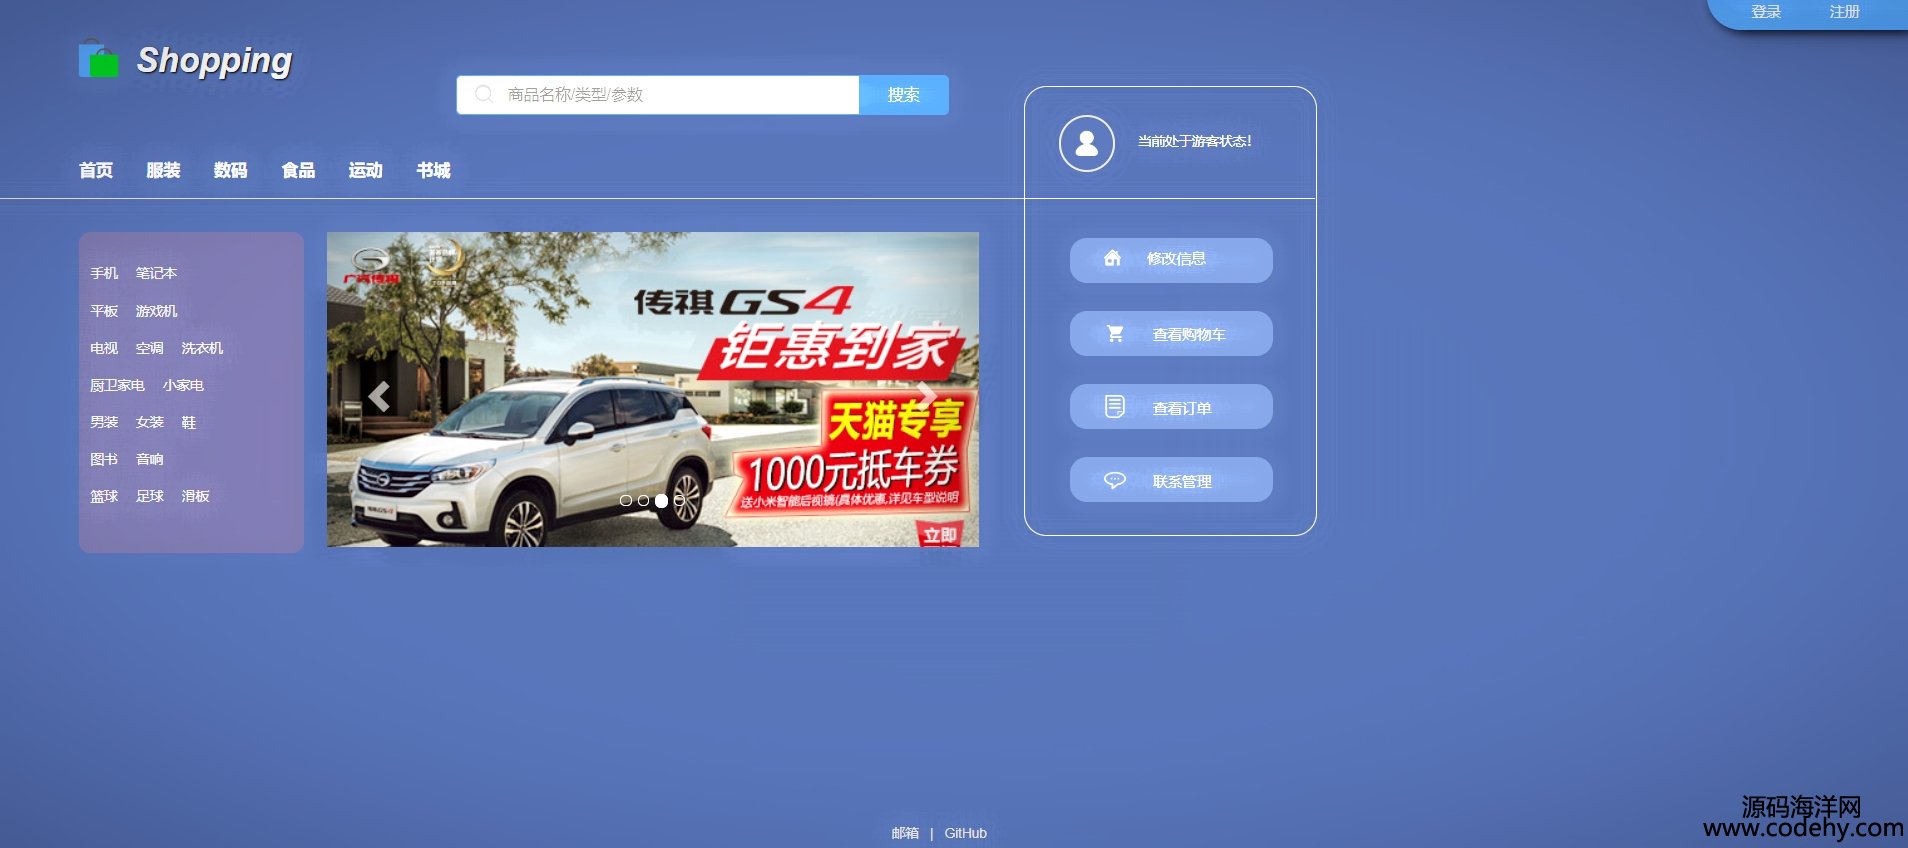
Task: Open the 首页 navigation tab
Action: pyautogui.click(x=96, y=171)
